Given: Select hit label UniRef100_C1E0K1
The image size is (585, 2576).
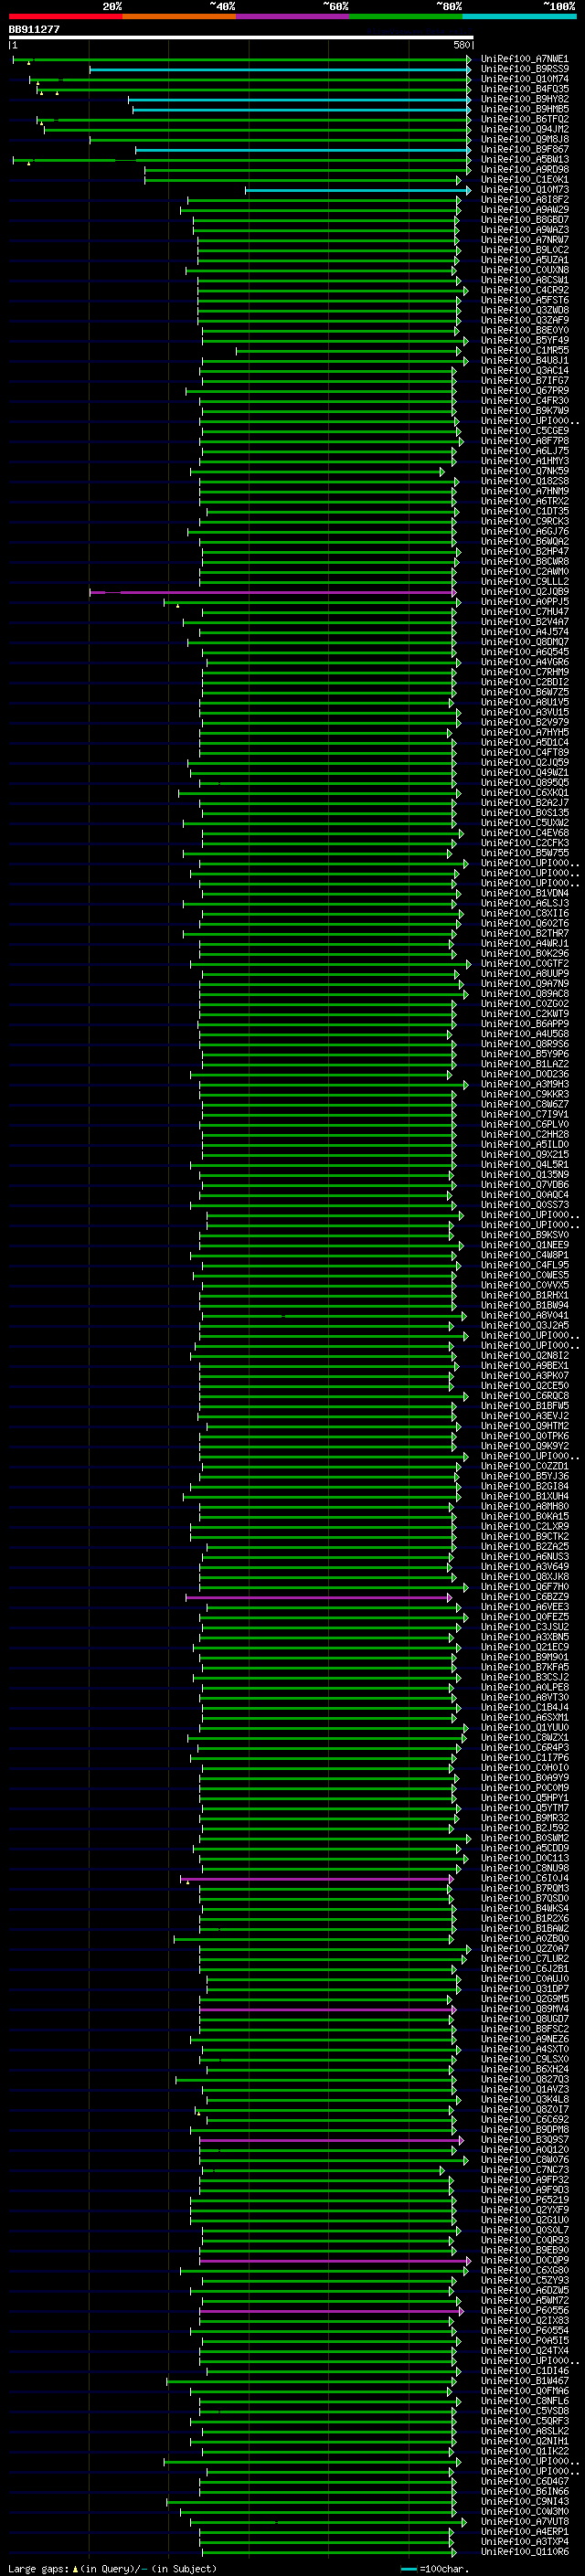Looking at the screenshot, I should coord(524,180).
